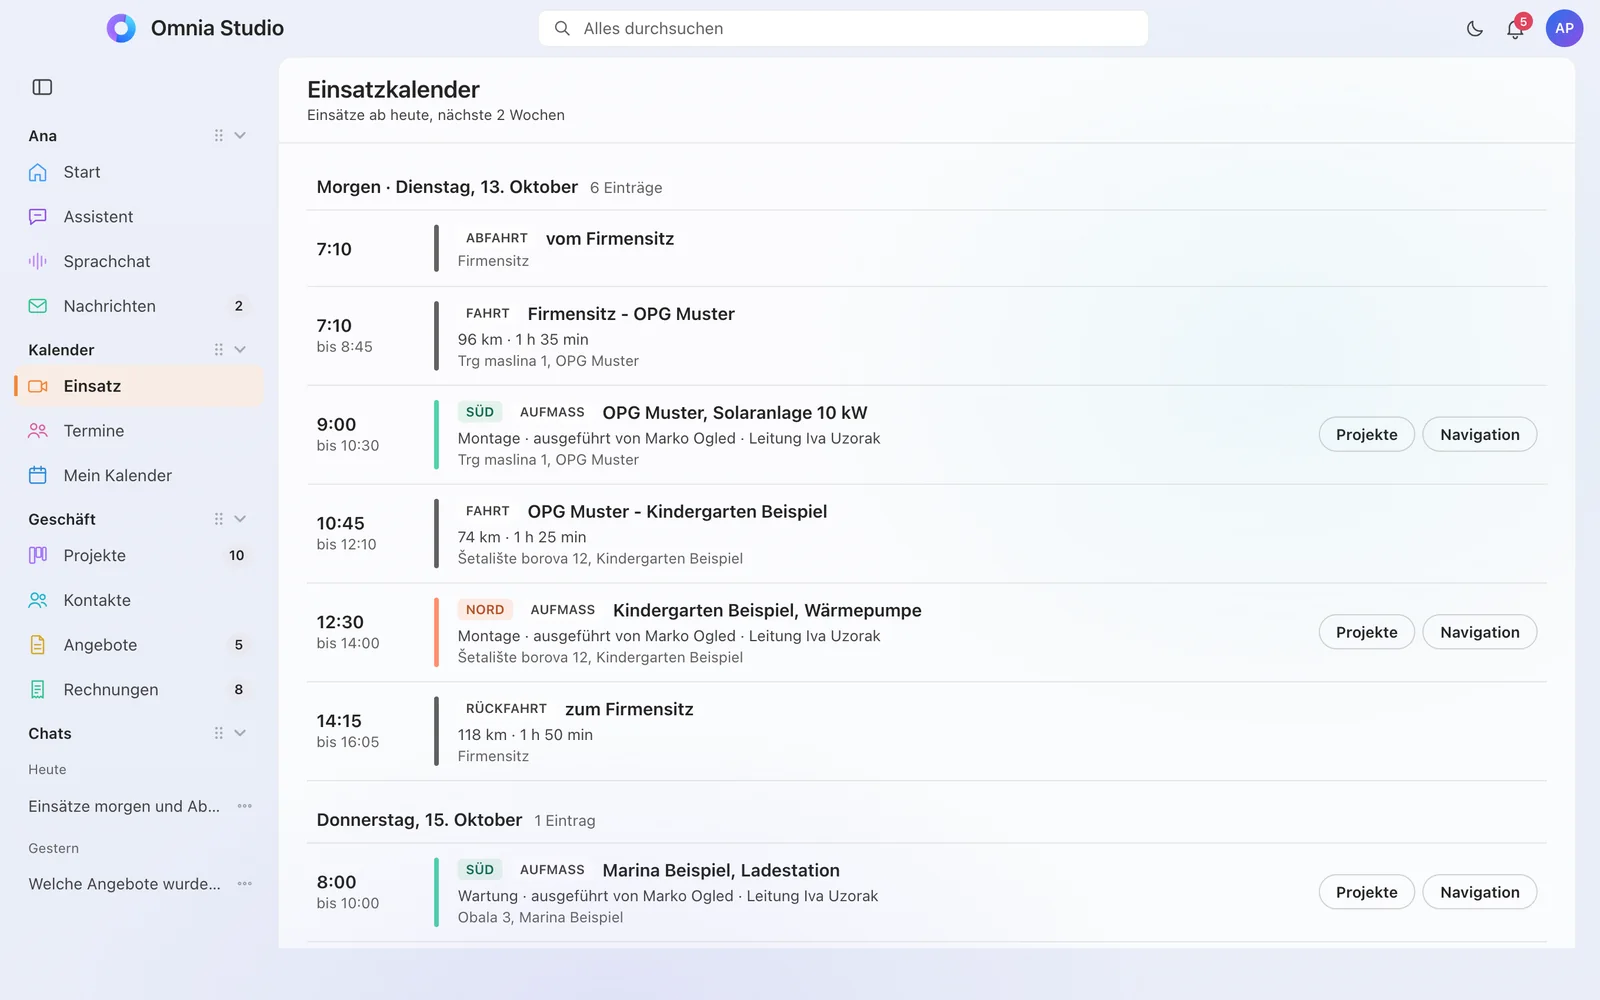Open chat 'Welche Angebote wurde...'
This screenshot has width=1600, height=1000.
[125, 884]
